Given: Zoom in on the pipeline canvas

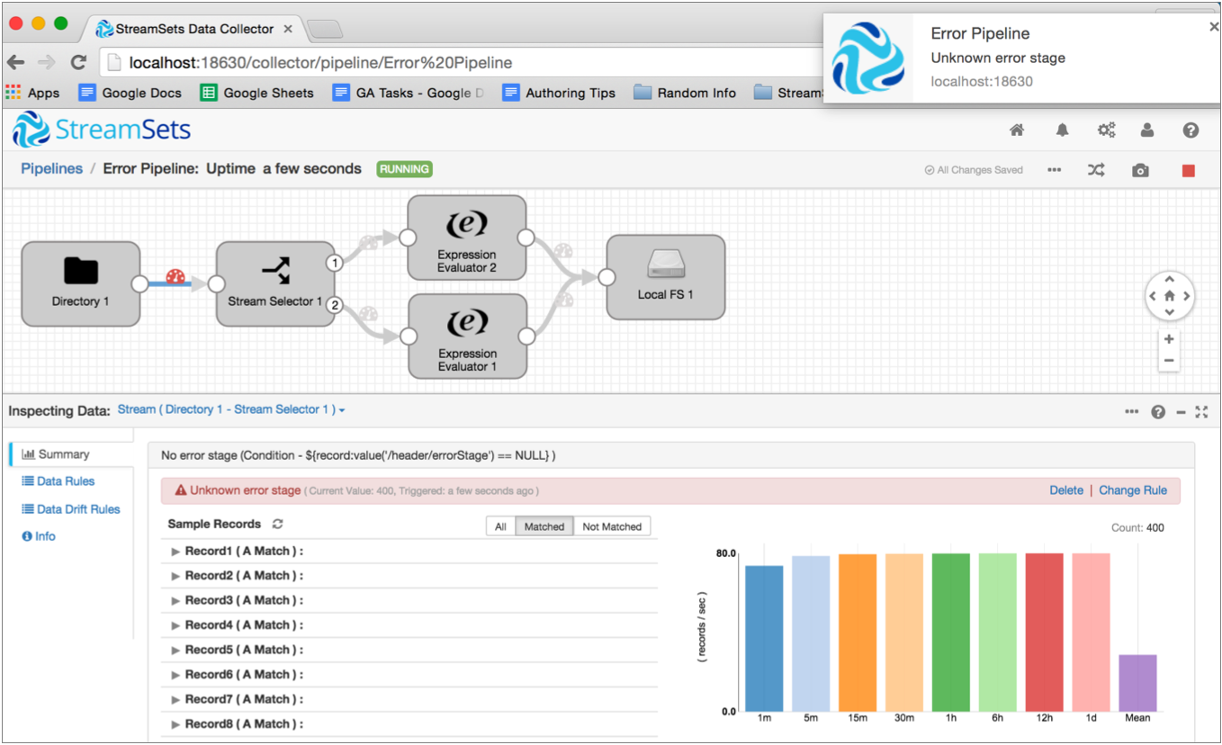Looking at the screenshot, I should point(1169,339).
